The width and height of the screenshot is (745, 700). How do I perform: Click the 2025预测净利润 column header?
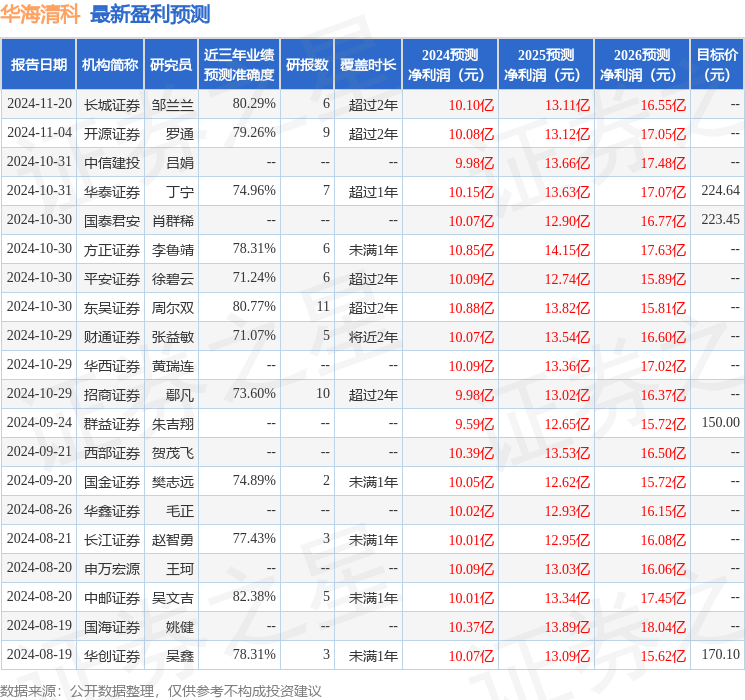coord(546,65)
